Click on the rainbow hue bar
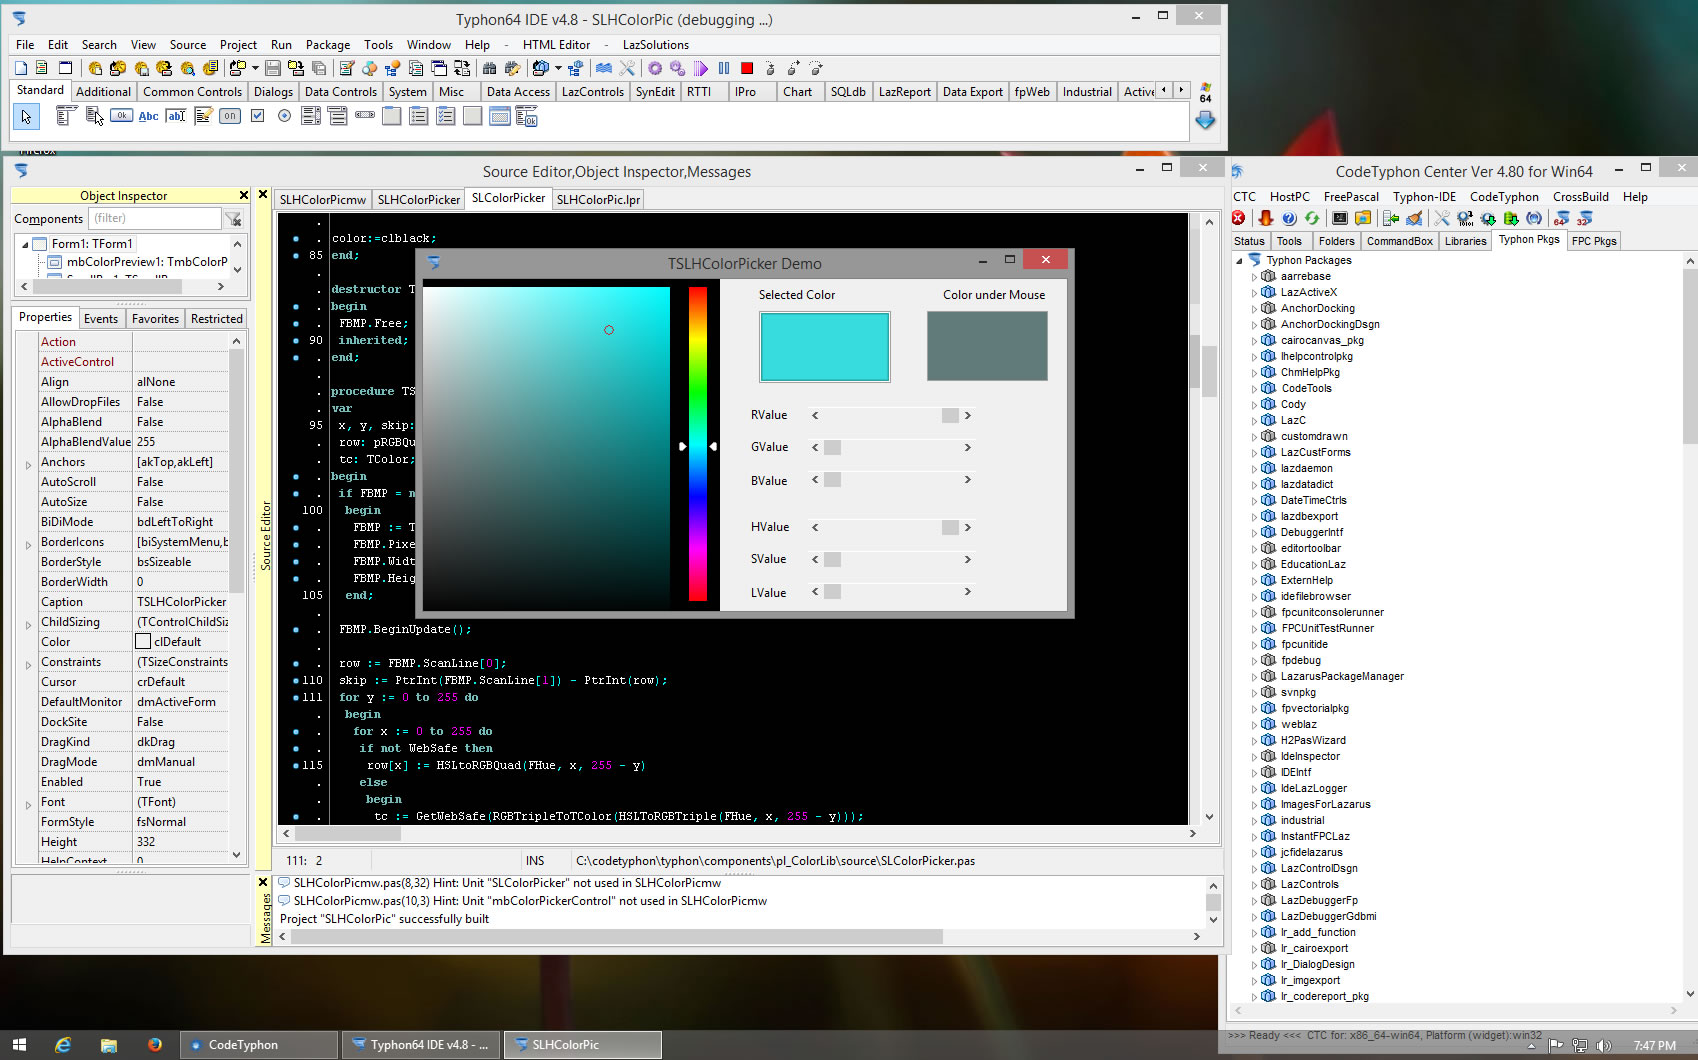1698x1060 pixels. 698,444
